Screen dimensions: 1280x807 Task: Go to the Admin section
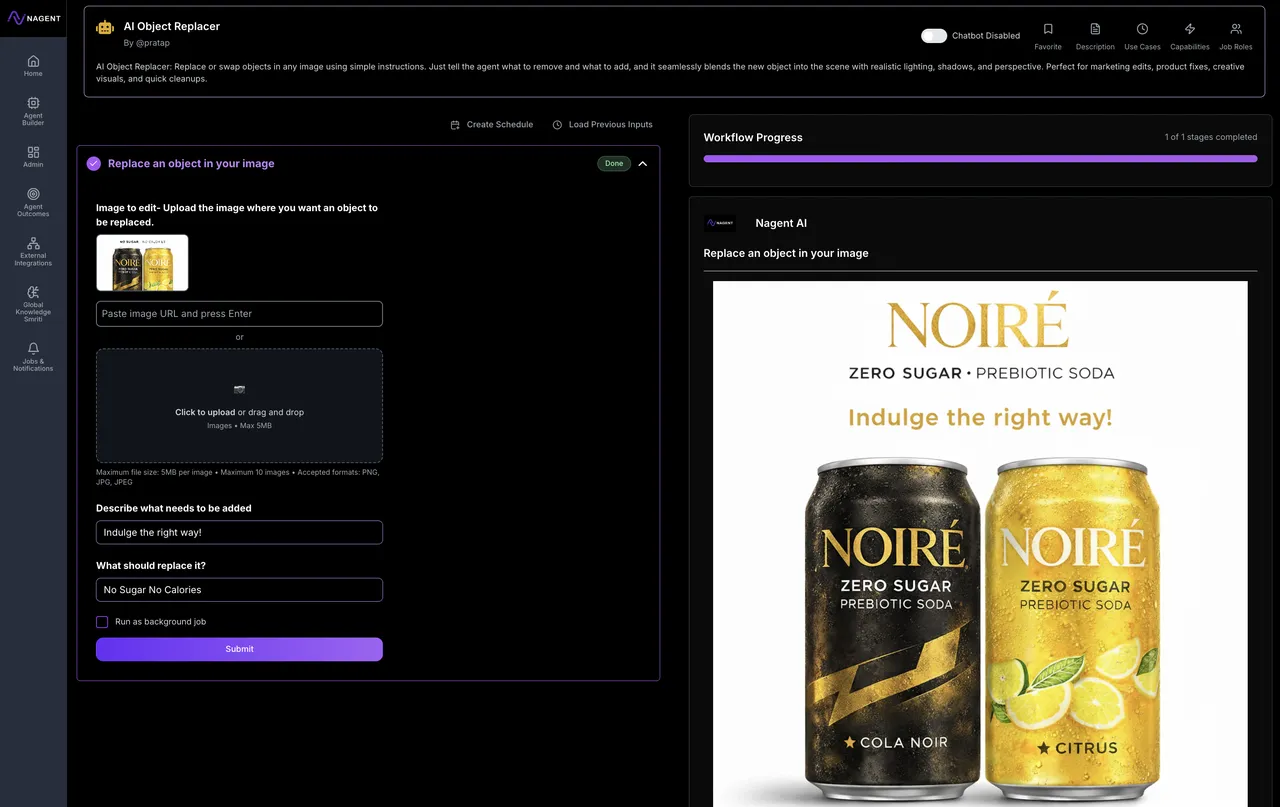click(x=33, y=156)
